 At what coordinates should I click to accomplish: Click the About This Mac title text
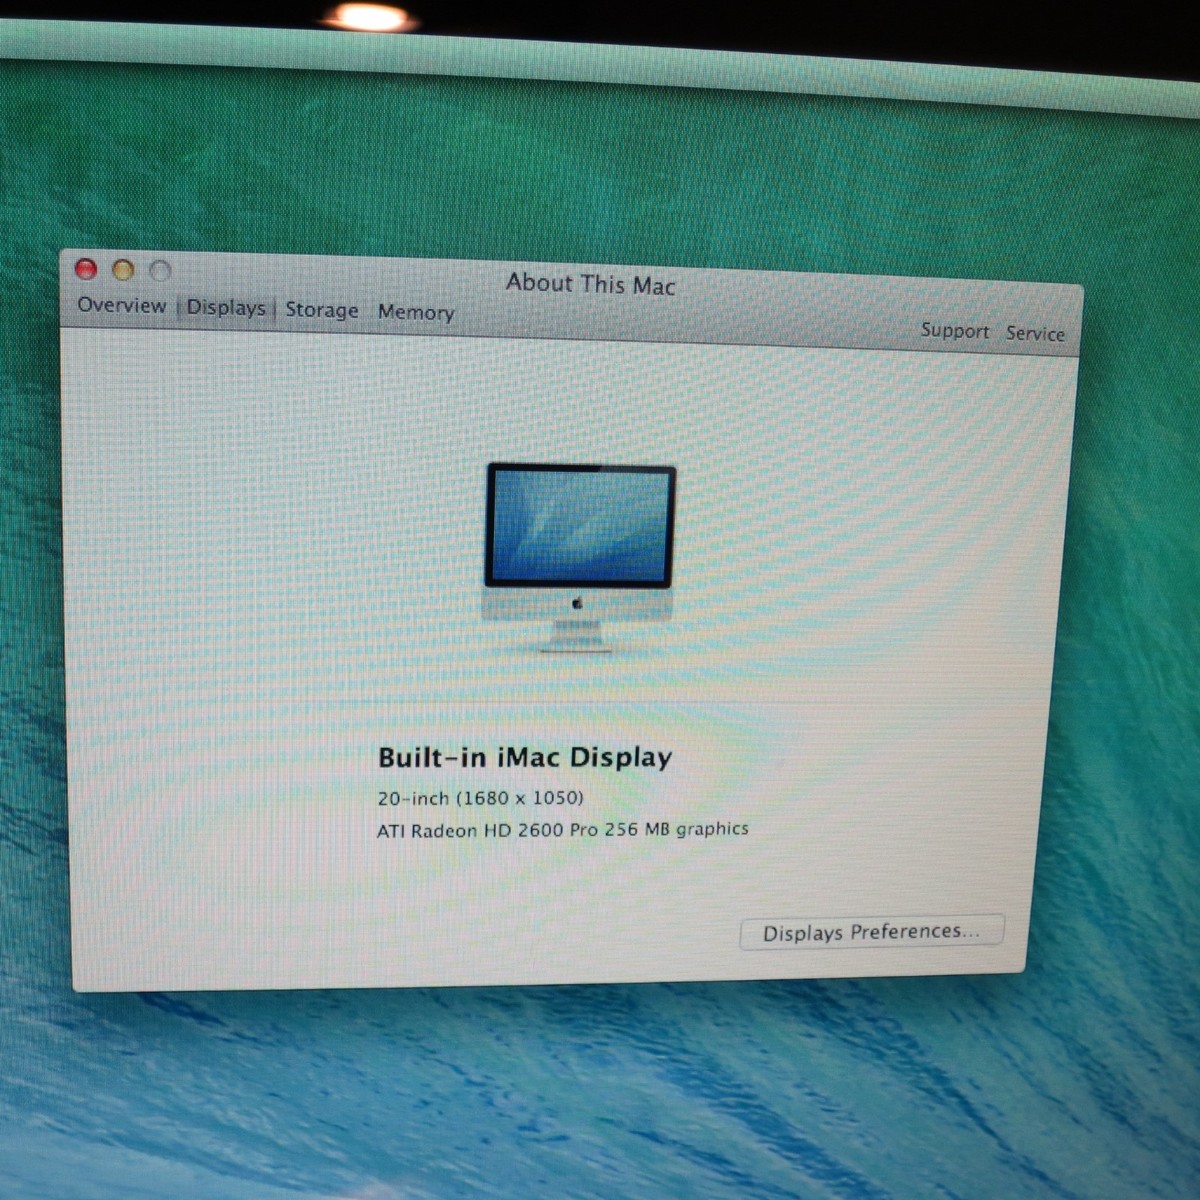(x=590, y=284)
